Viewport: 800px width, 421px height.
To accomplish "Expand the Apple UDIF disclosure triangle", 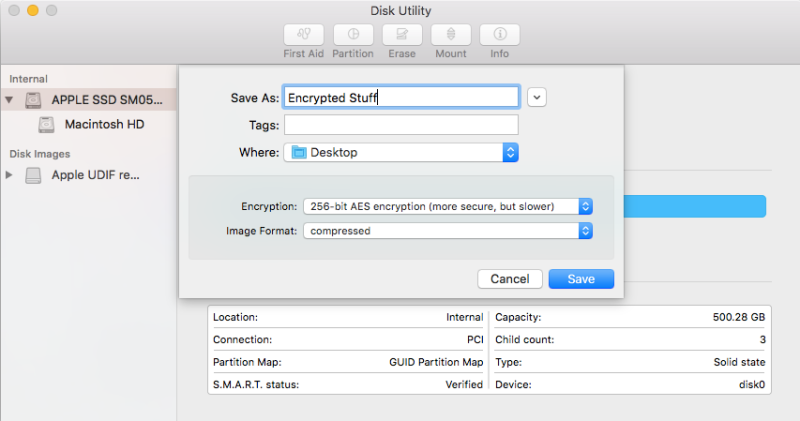I will 10,175.
